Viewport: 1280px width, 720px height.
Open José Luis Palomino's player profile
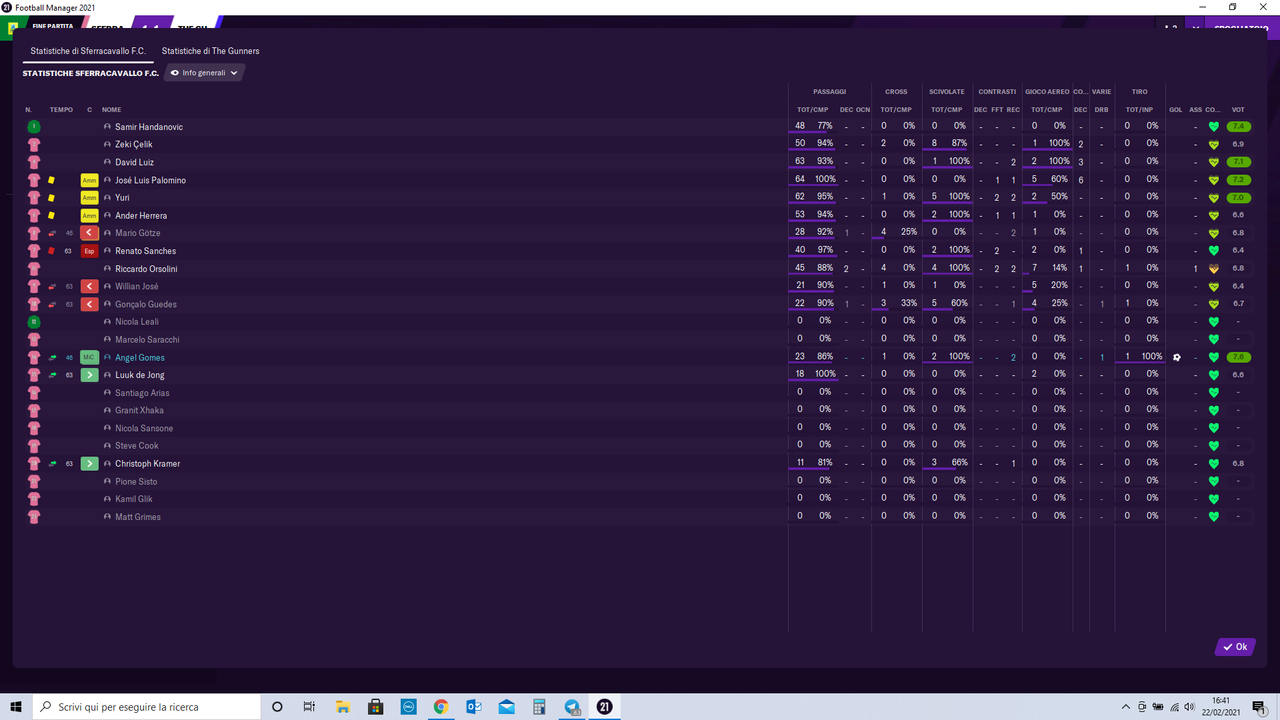click(150, 180)
